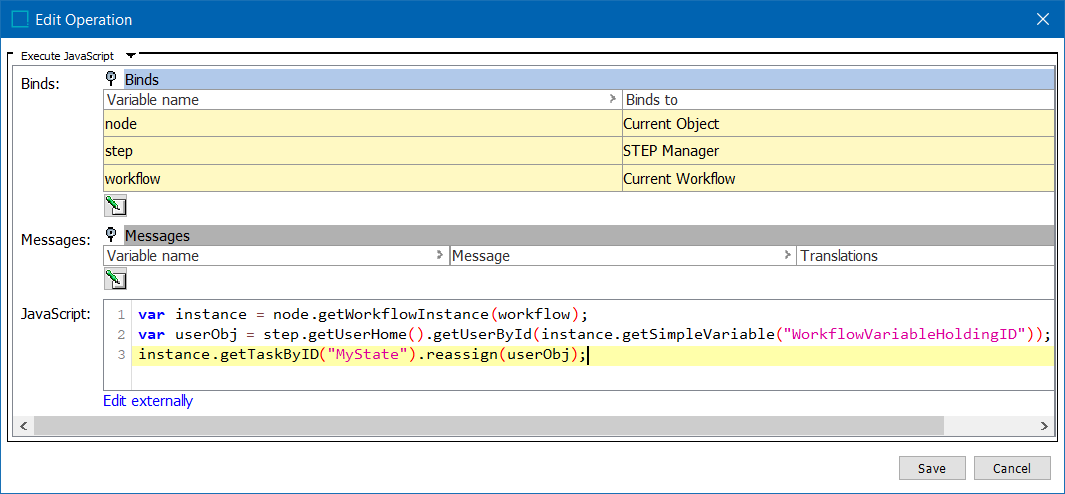
Task: Click the horizontal scrollbar right arrow
Action: 1044,426
